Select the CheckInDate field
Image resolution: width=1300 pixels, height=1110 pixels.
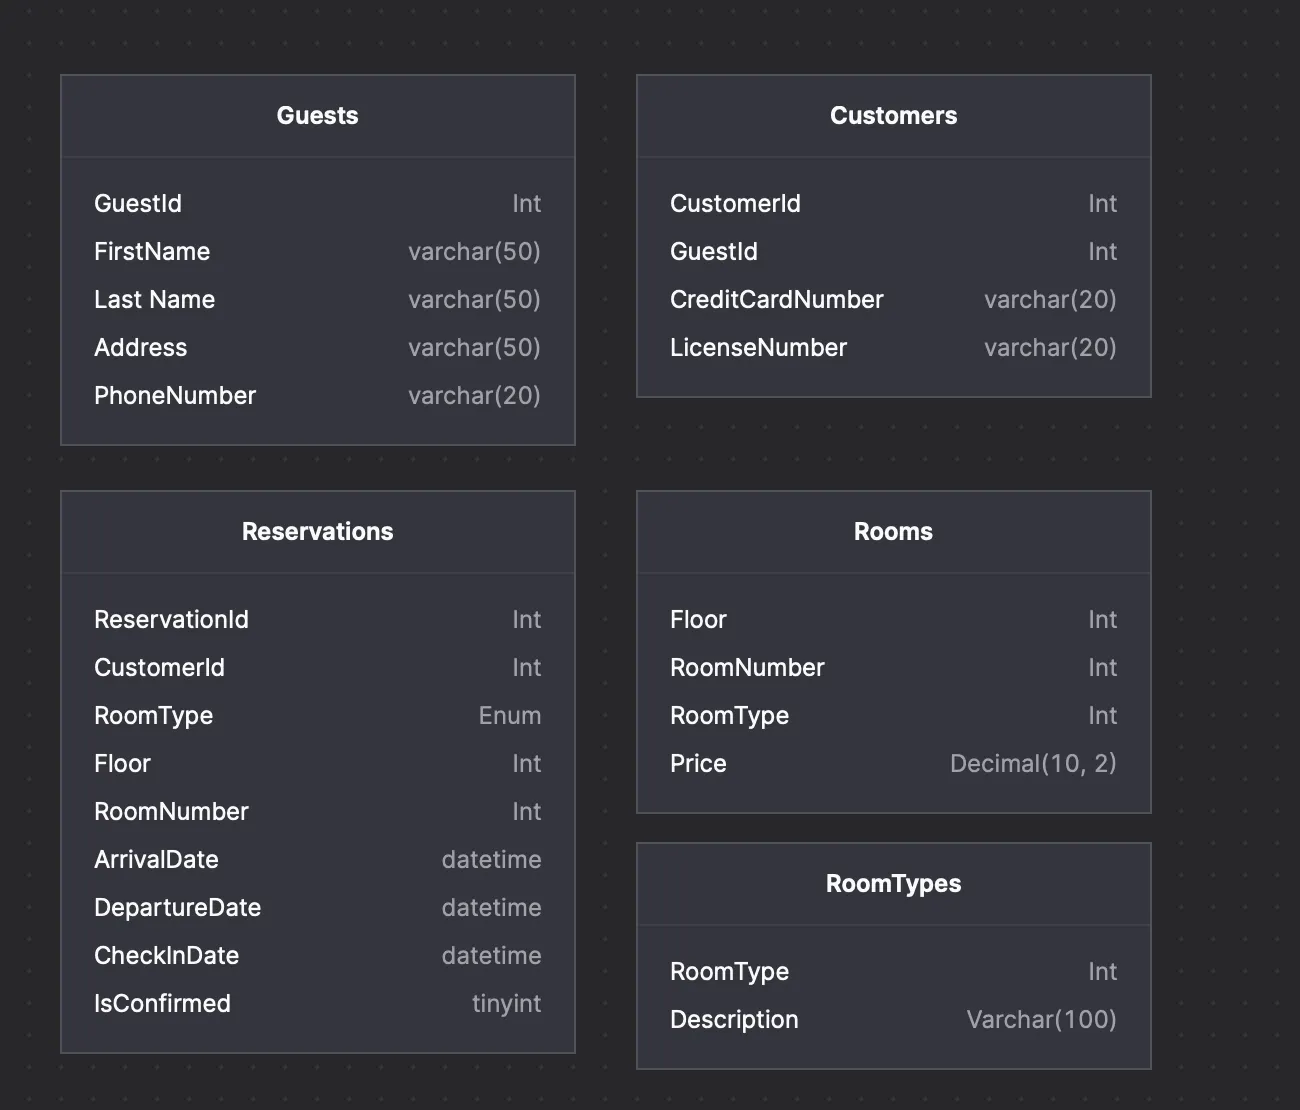tap(166, 956)
